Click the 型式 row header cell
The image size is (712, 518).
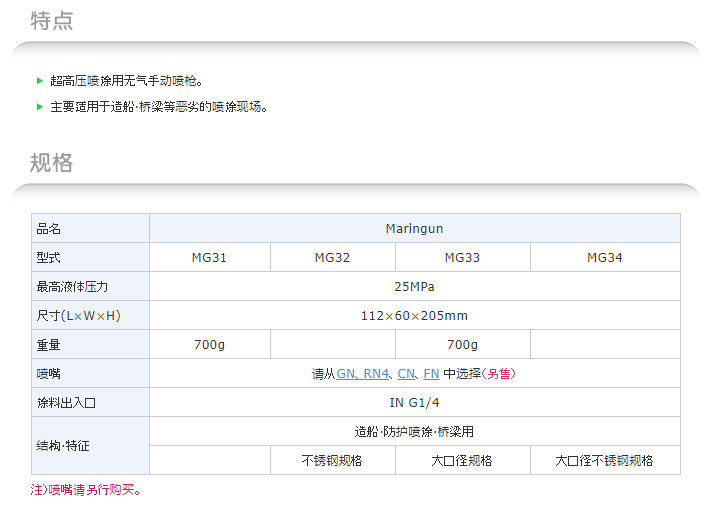(x=90, y=257)
